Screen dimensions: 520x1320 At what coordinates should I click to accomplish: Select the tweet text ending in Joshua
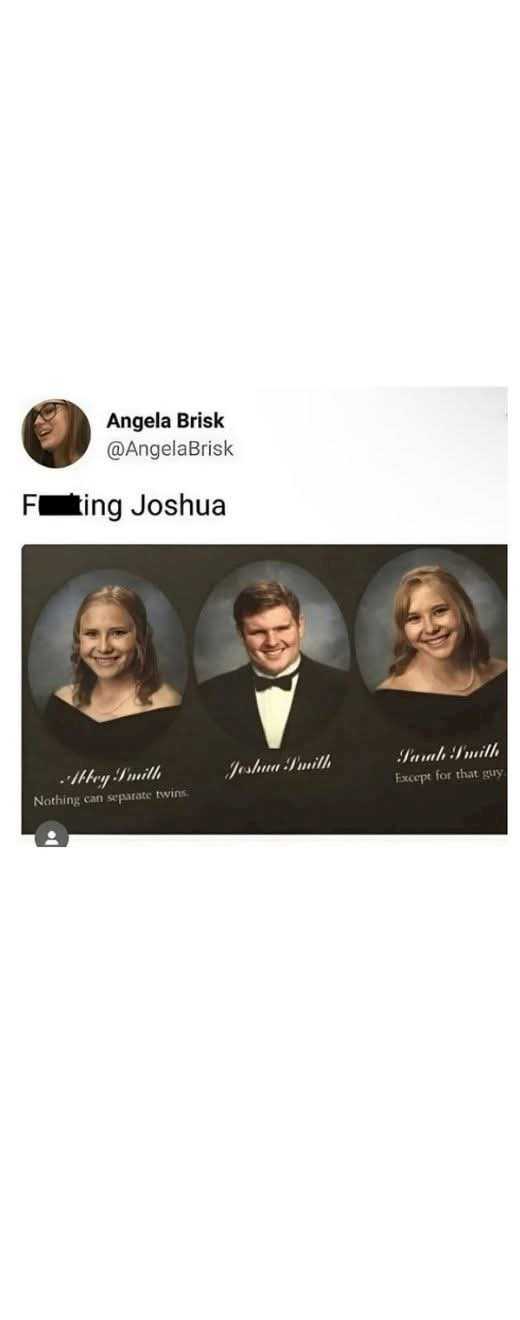point(124,506)
